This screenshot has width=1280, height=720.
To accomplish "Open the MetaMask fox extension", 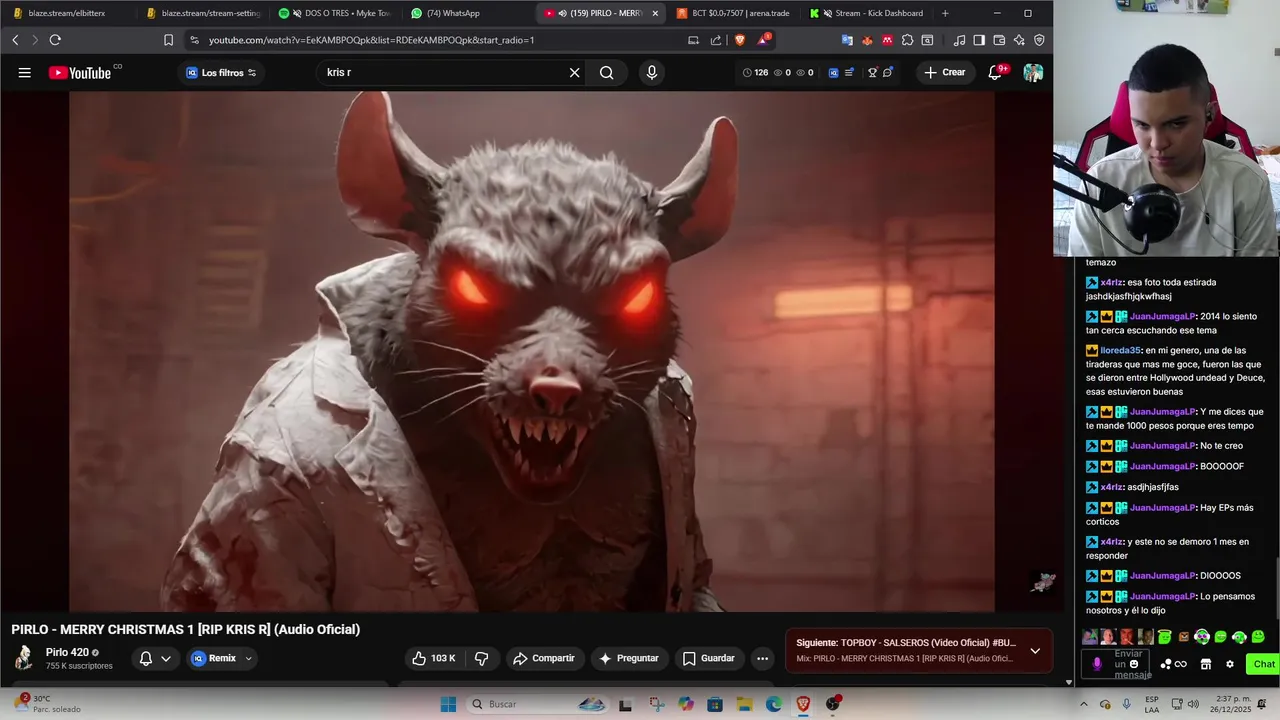I will (867, 40).
